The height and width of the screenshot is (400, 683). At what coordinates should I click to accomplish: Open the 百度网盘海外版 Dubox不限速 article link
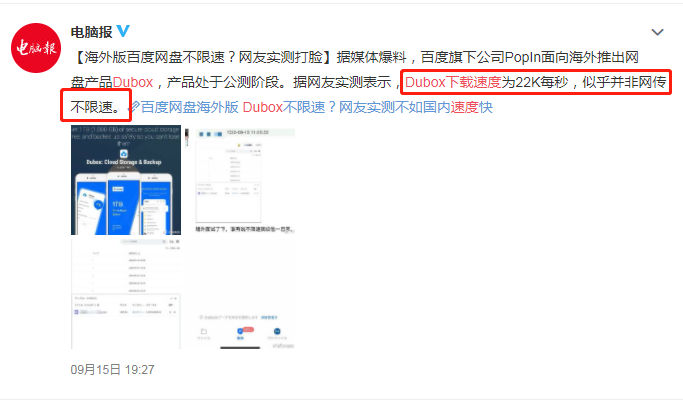pos(317,107)
